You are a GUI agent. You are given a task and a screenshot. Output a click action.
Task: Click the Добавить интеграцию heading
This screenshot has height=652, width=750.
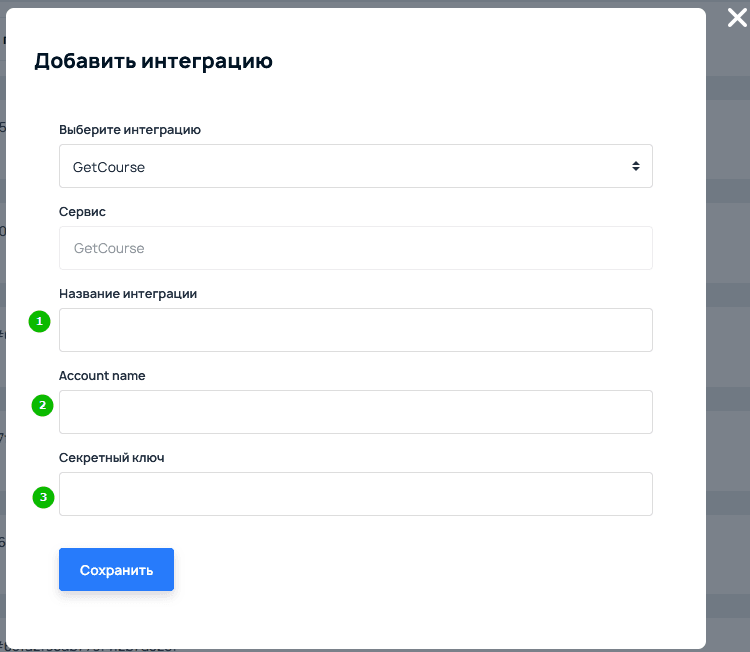[x=153, y=61]
